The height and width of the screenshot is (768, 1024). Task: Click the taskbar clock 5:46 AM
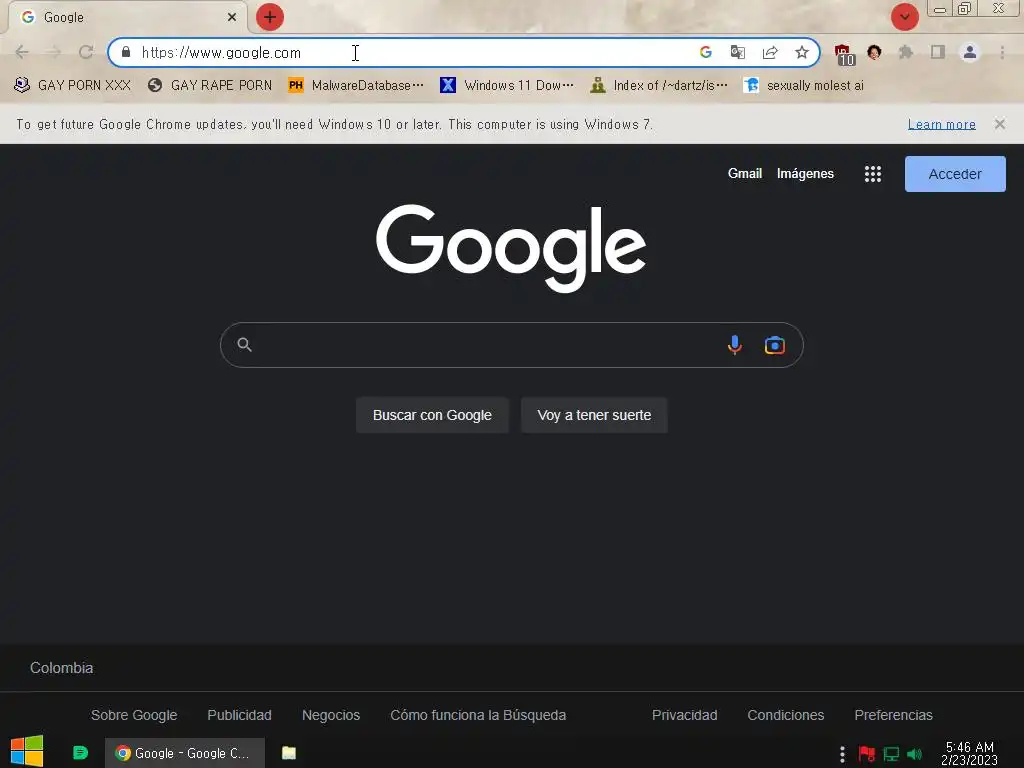click(969, 753)
